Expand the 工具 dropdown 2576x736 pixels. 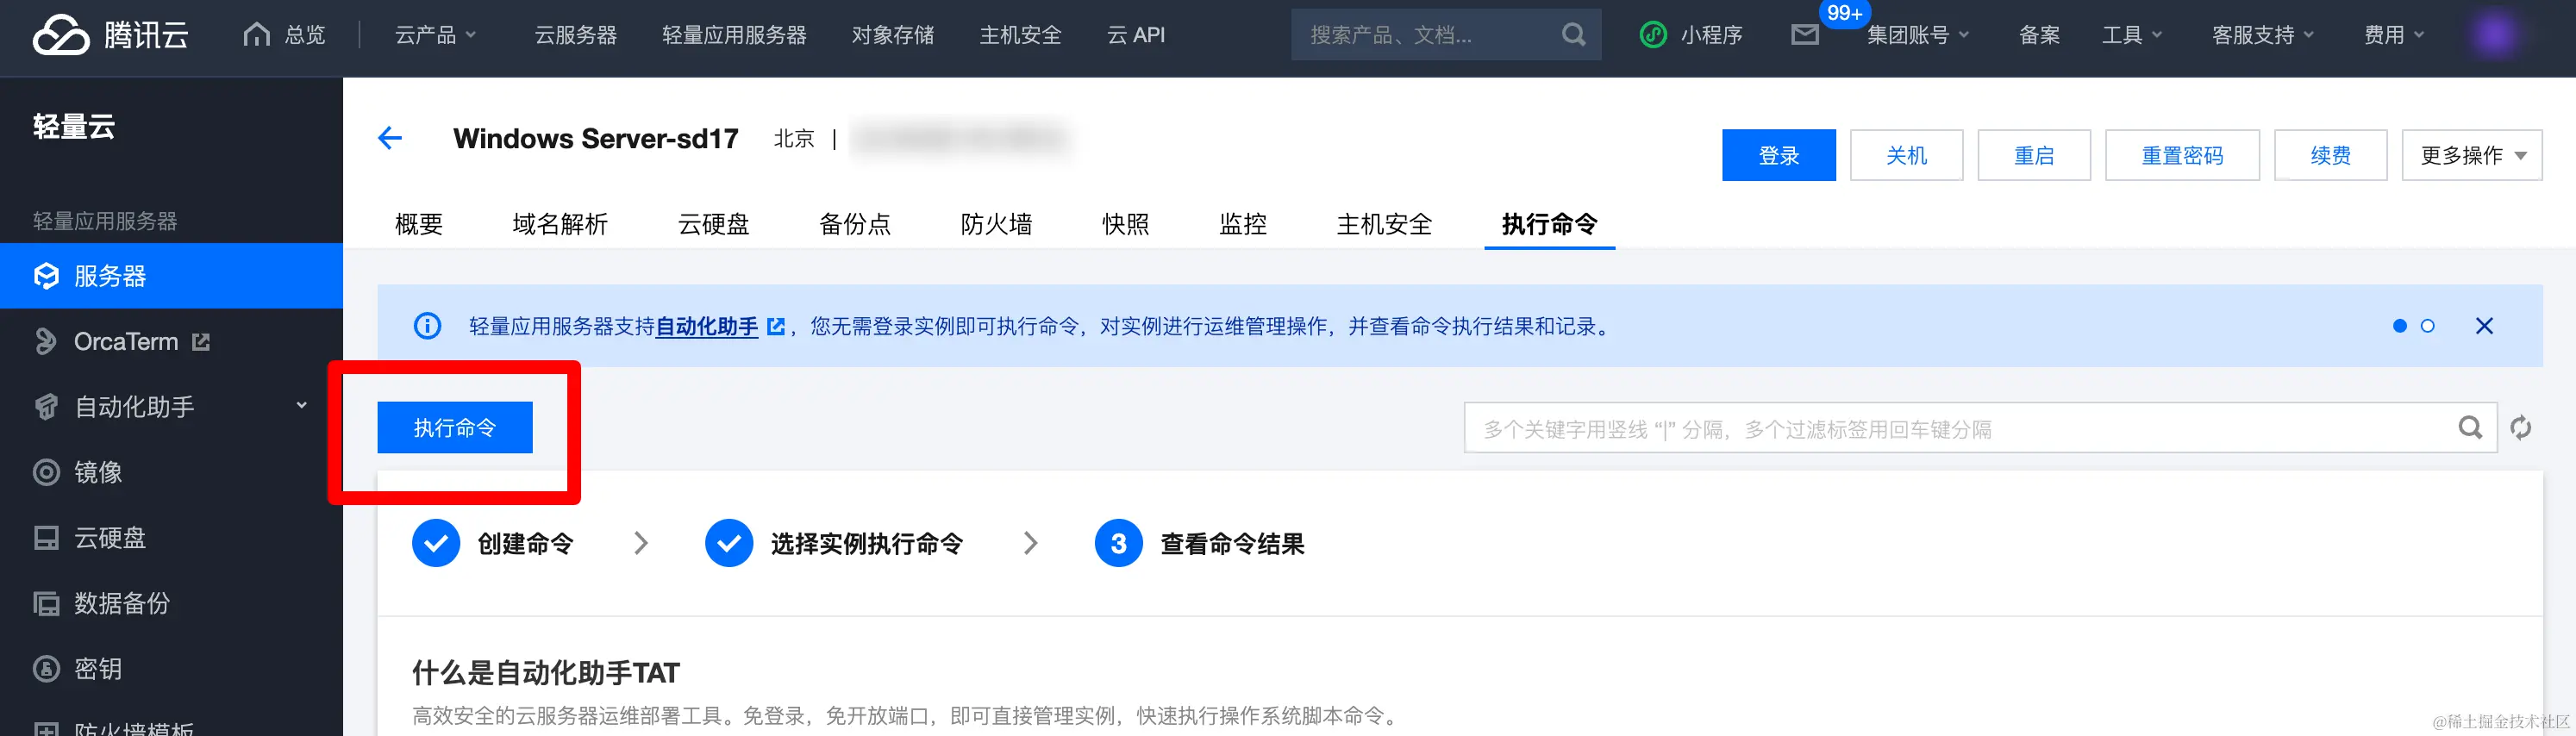pos(2132,35)
